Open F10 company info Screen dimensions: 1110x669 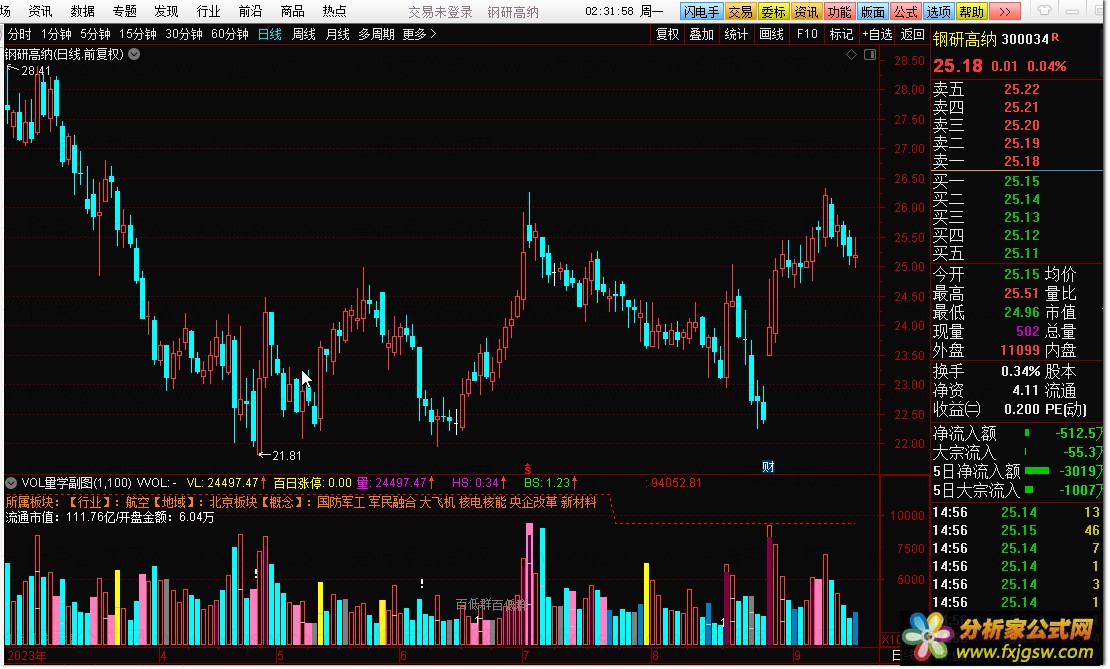807,34
